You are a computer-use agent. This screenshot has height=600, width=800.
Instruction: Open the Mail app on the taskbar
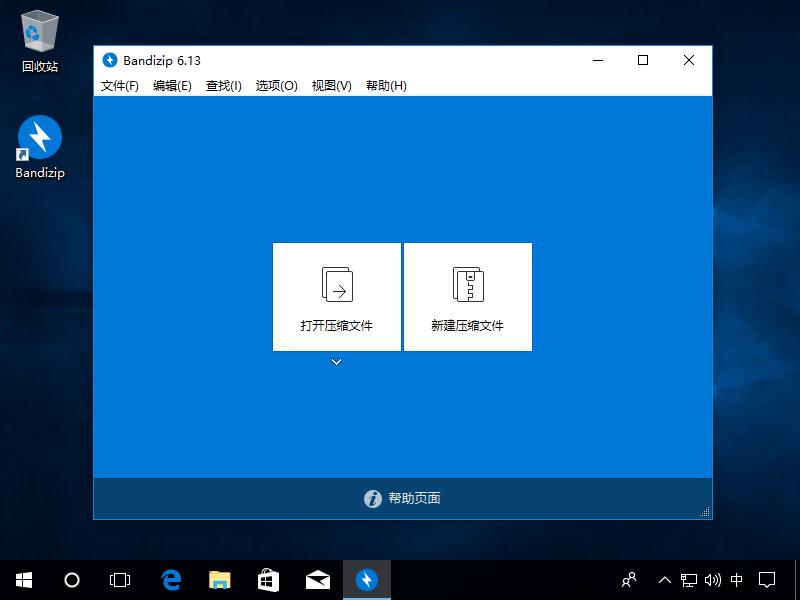[x=317, y=580]
